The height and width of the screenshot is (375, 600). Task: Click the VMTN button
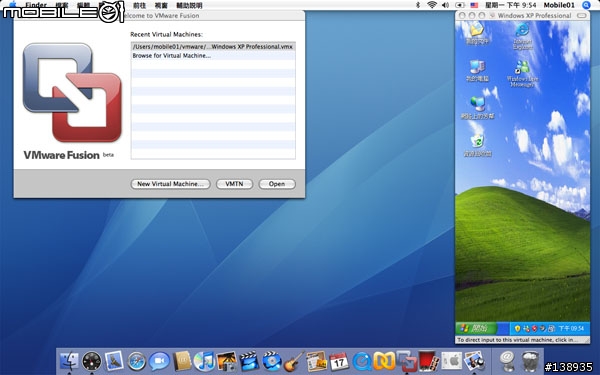(234, 184)
